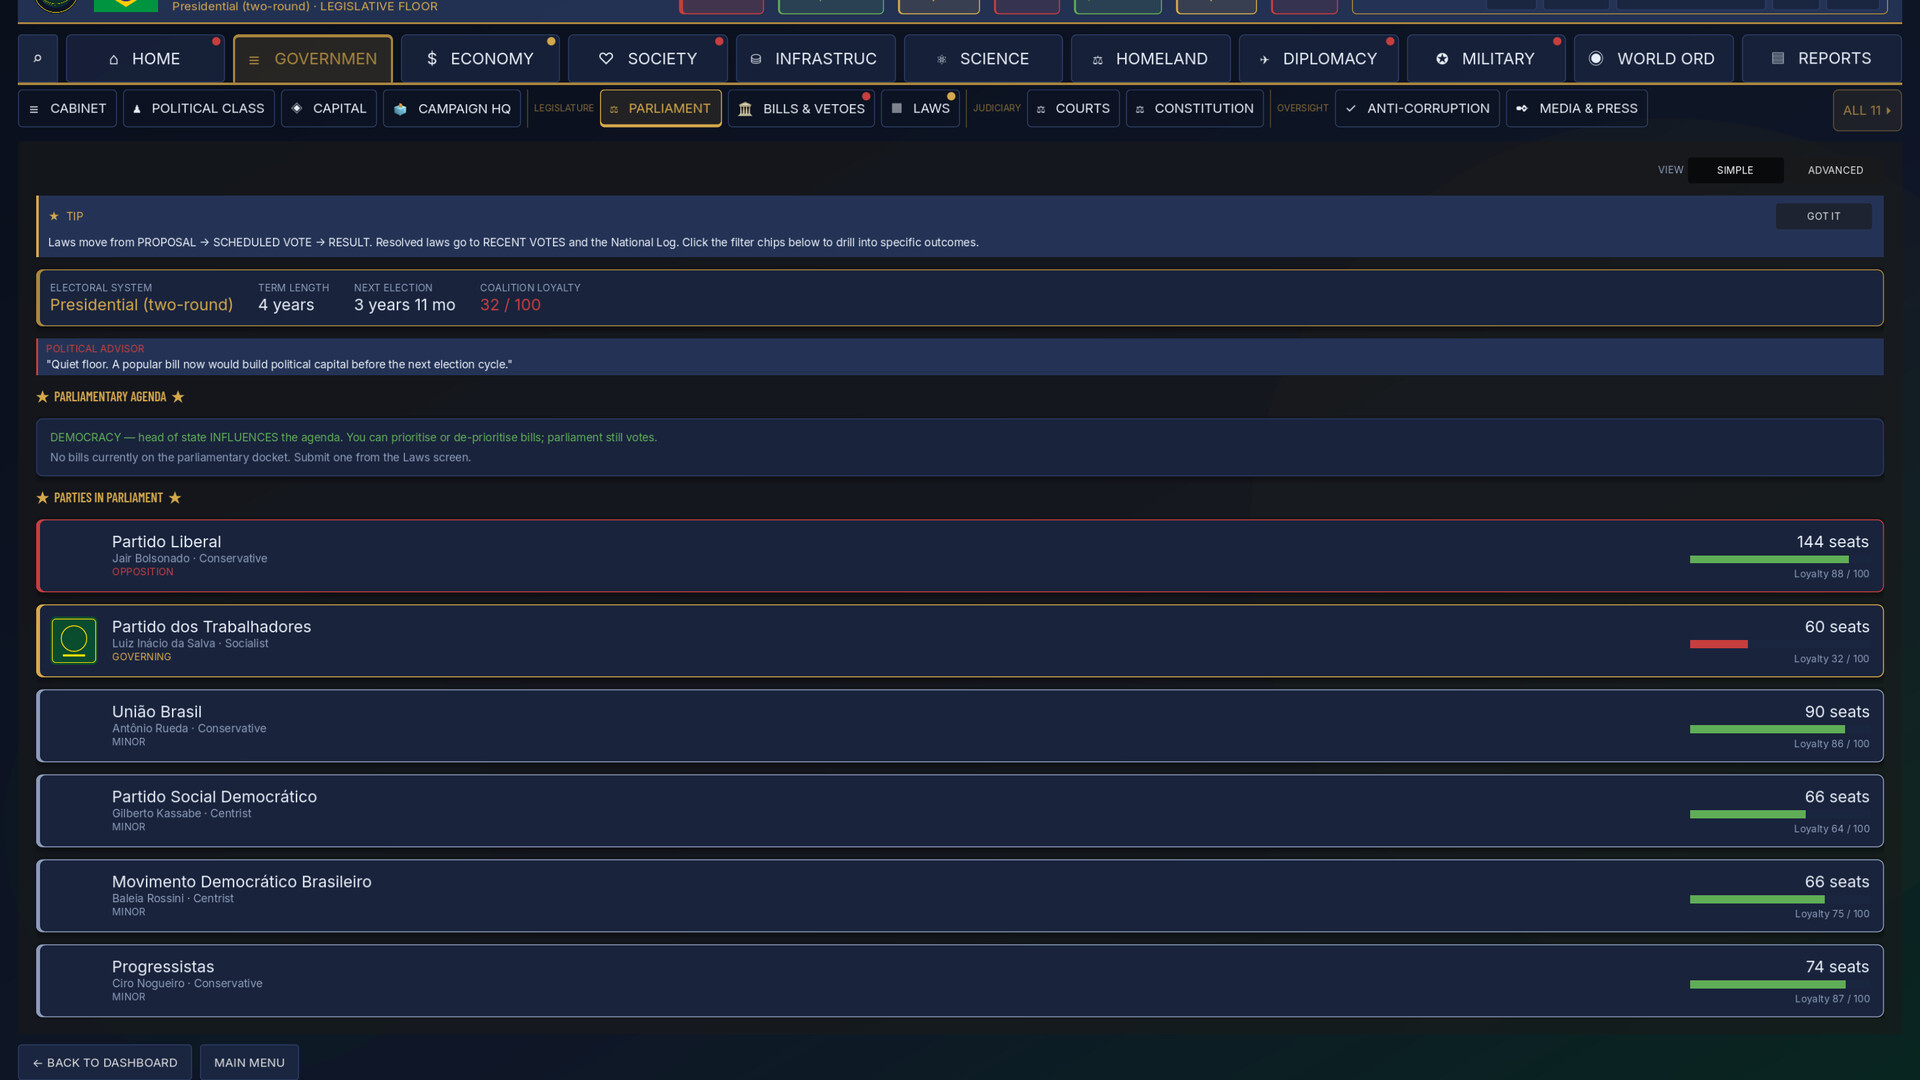Click the Home house icon
The height and width of the screenshot is (1080, 1920).
click(114, 60)
